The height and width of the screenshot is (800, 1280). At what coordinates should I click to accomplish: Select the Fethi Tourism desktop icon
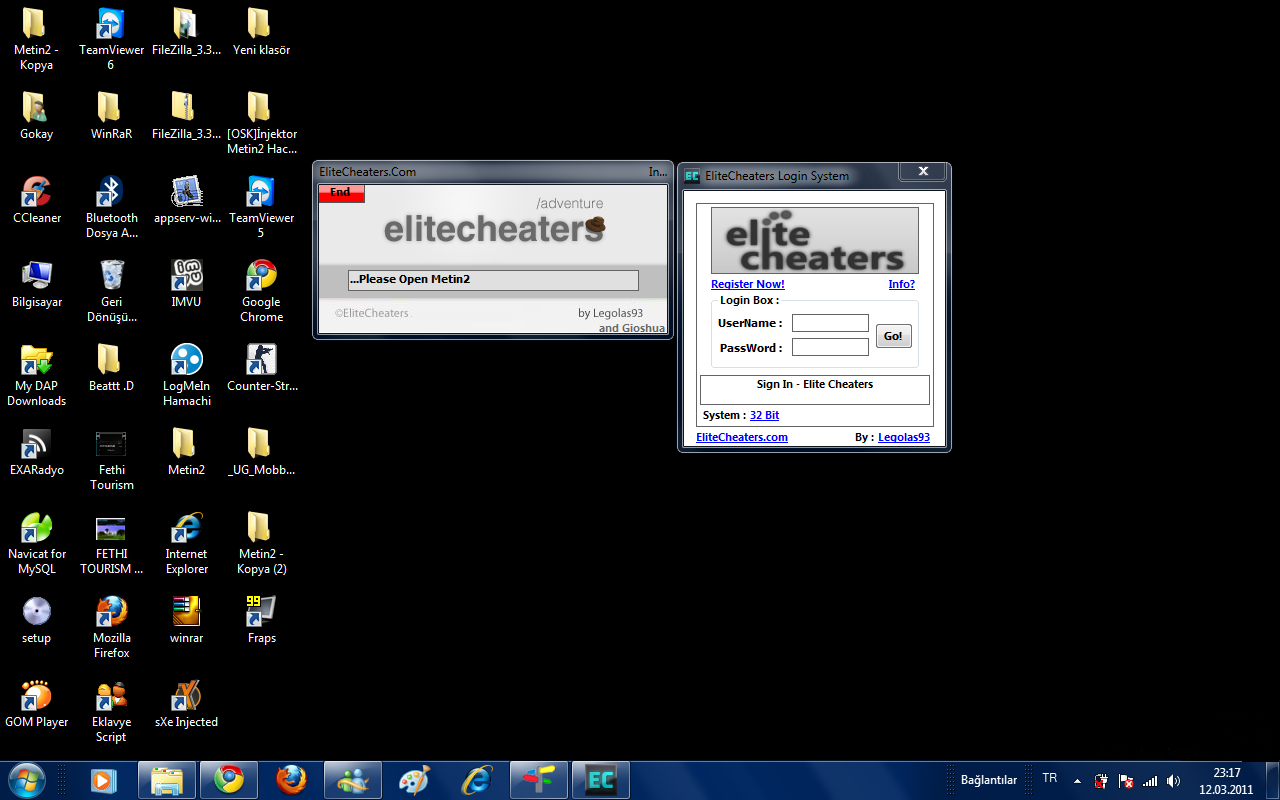pyautogui.click(x=111, y=460)
